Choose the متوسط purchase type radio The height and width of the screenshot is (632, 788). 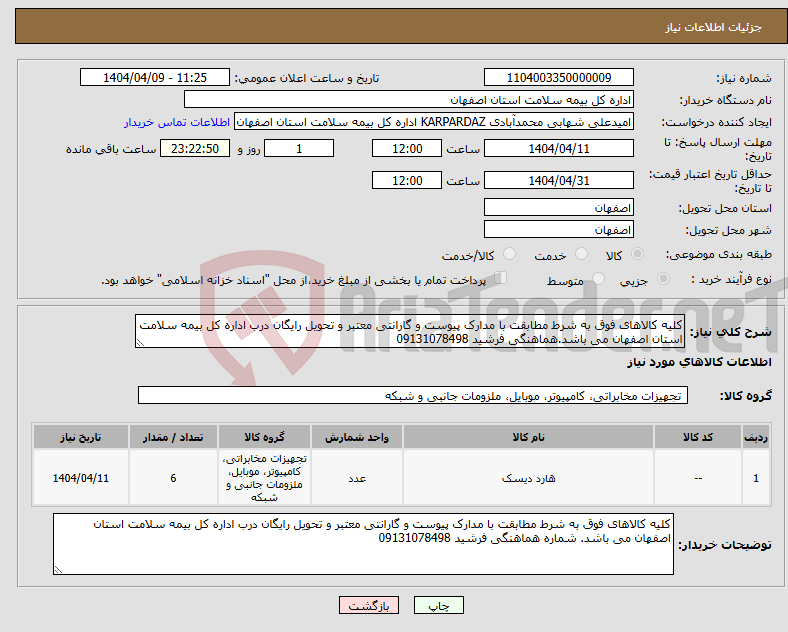pos(598,279)
